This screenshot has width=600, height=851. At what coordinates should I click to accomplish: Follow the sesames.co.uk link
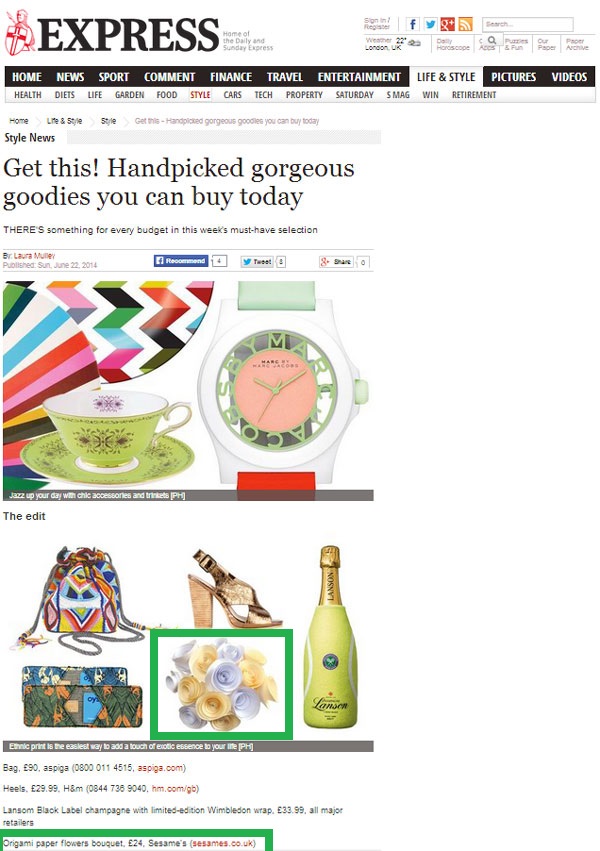[222, 843]
